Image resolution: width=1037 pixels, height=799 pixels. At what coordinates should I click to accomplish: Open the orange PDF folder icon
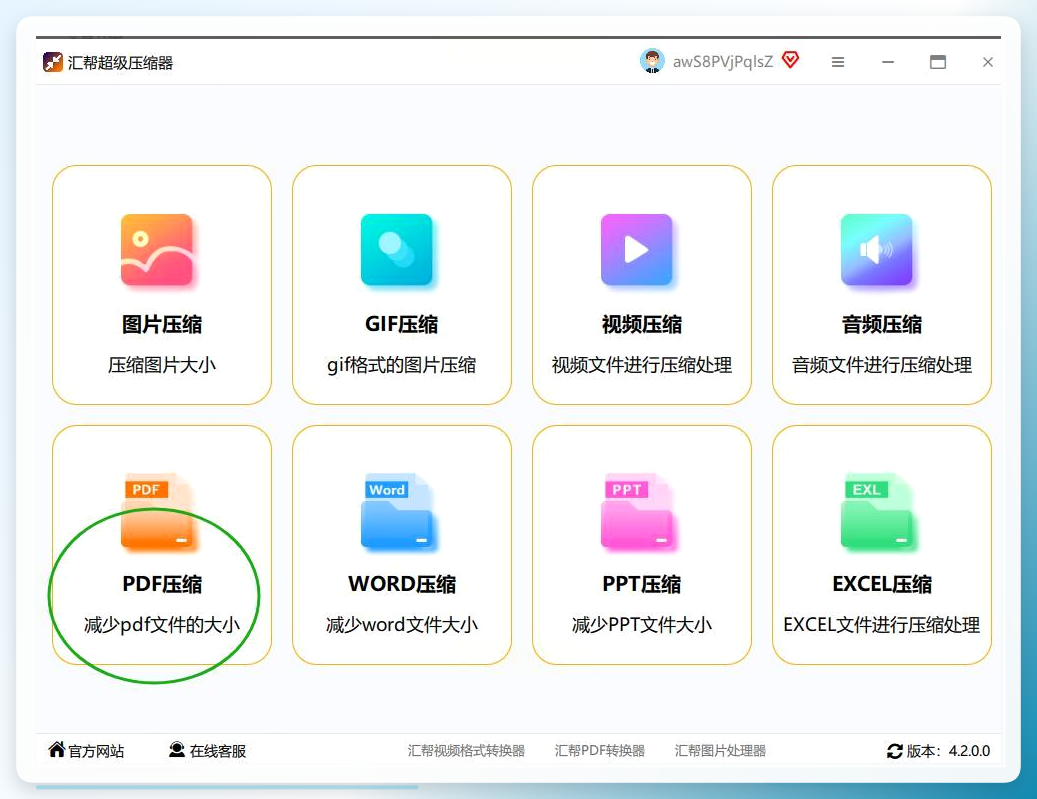pyautogui.click(x=158, y=511)
